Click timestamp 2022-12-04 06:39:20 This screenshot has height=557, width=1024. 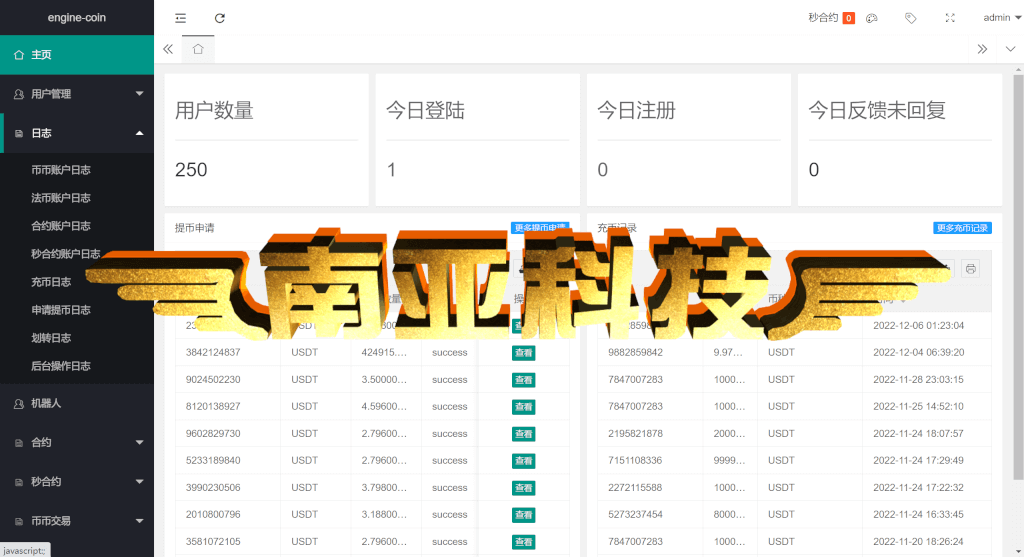pos(918,352)
